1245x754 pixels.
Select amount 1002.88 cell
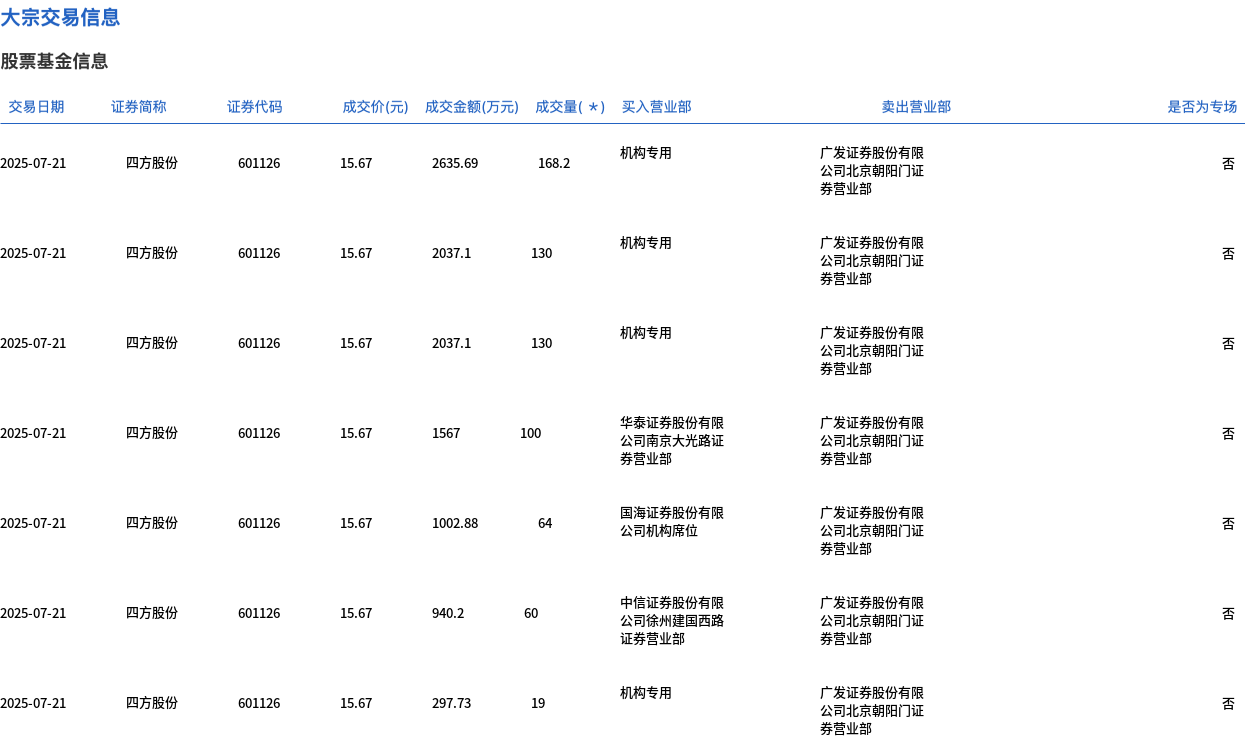[x=455, y=523]
